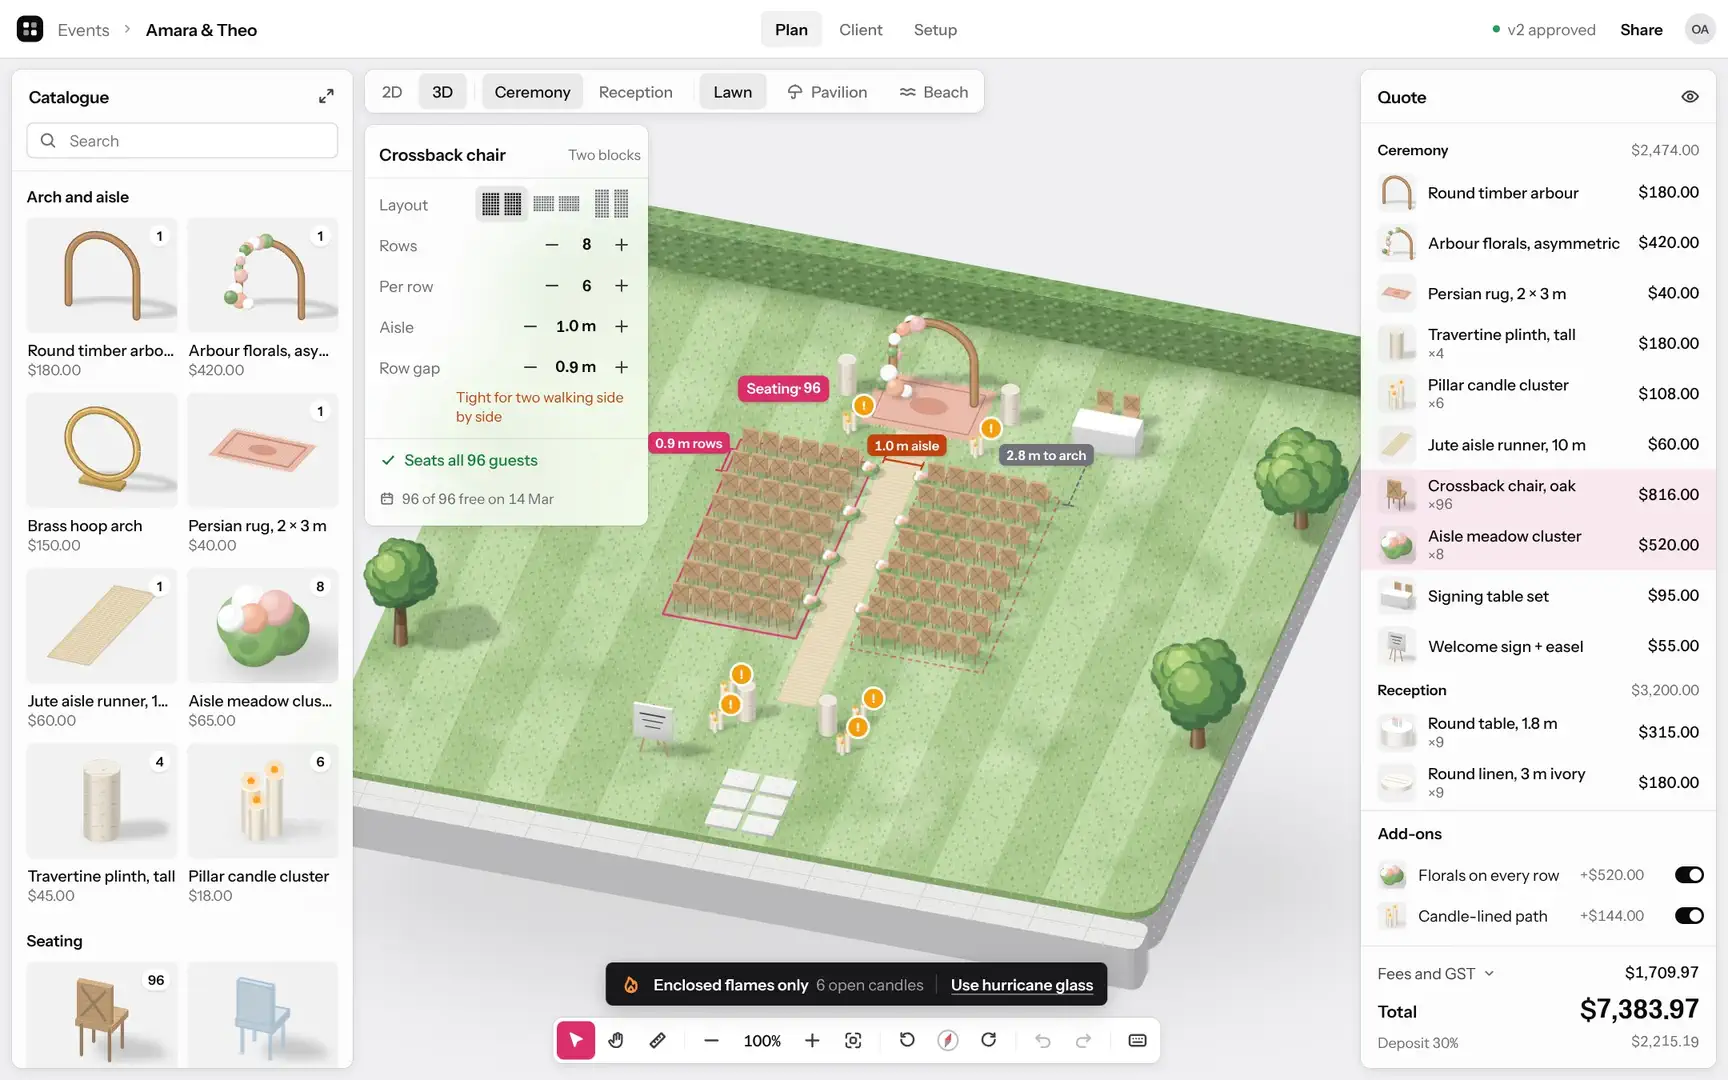Reset compass orientation

pyautogui.click(x=948, y=1040)
